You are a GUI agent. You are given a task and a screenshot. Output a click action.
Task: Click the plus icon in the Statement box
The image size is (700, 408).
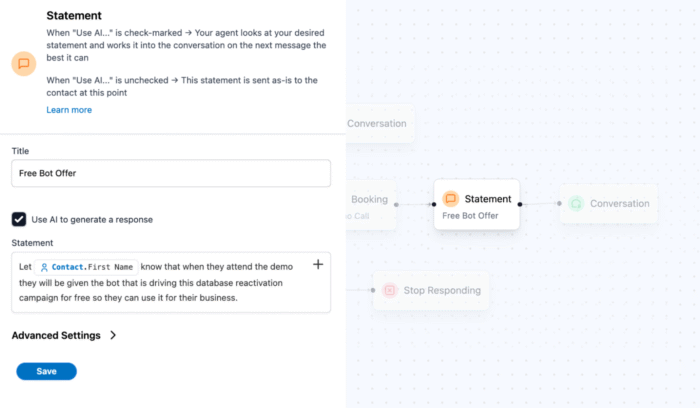[x=318, y=264]
